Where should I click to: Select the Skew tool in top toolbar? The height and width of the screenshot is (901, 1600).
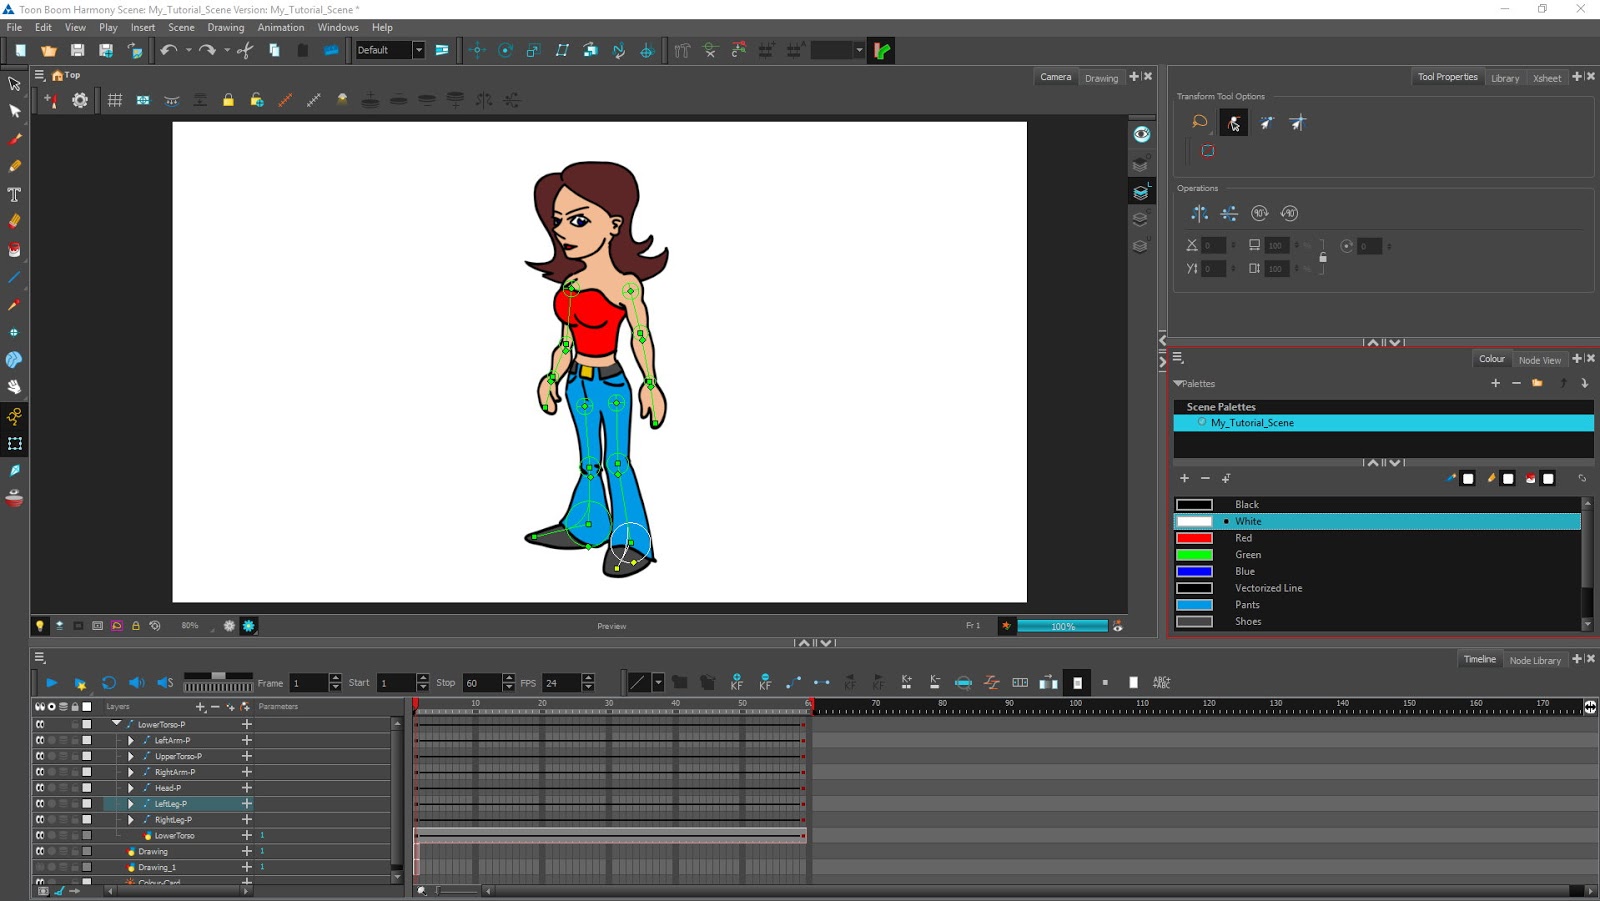[562, 50]
